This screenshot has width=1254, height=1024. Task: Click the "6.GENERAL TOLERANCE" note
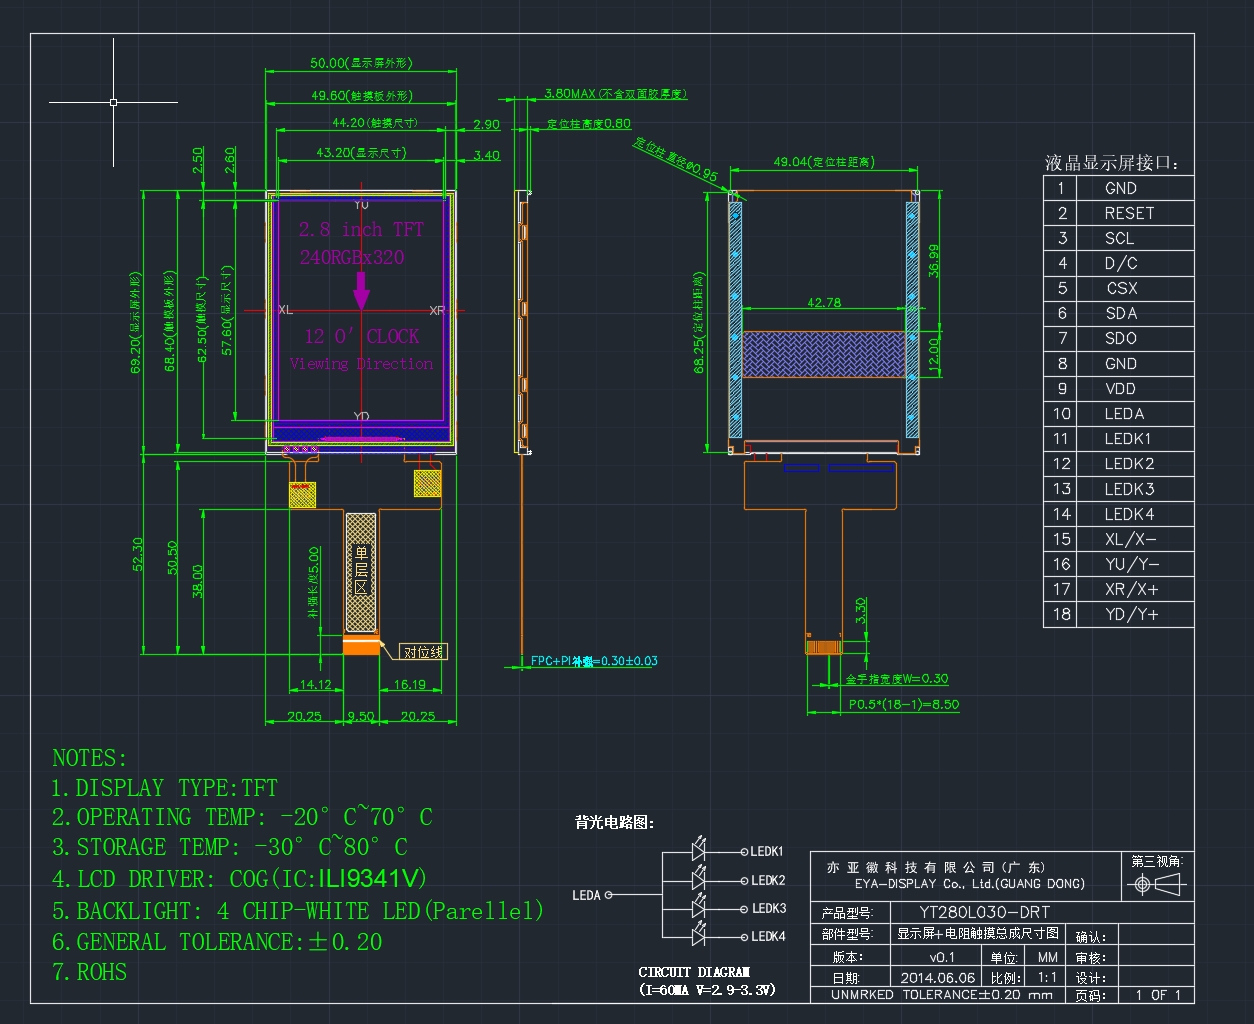pos(217,942)
